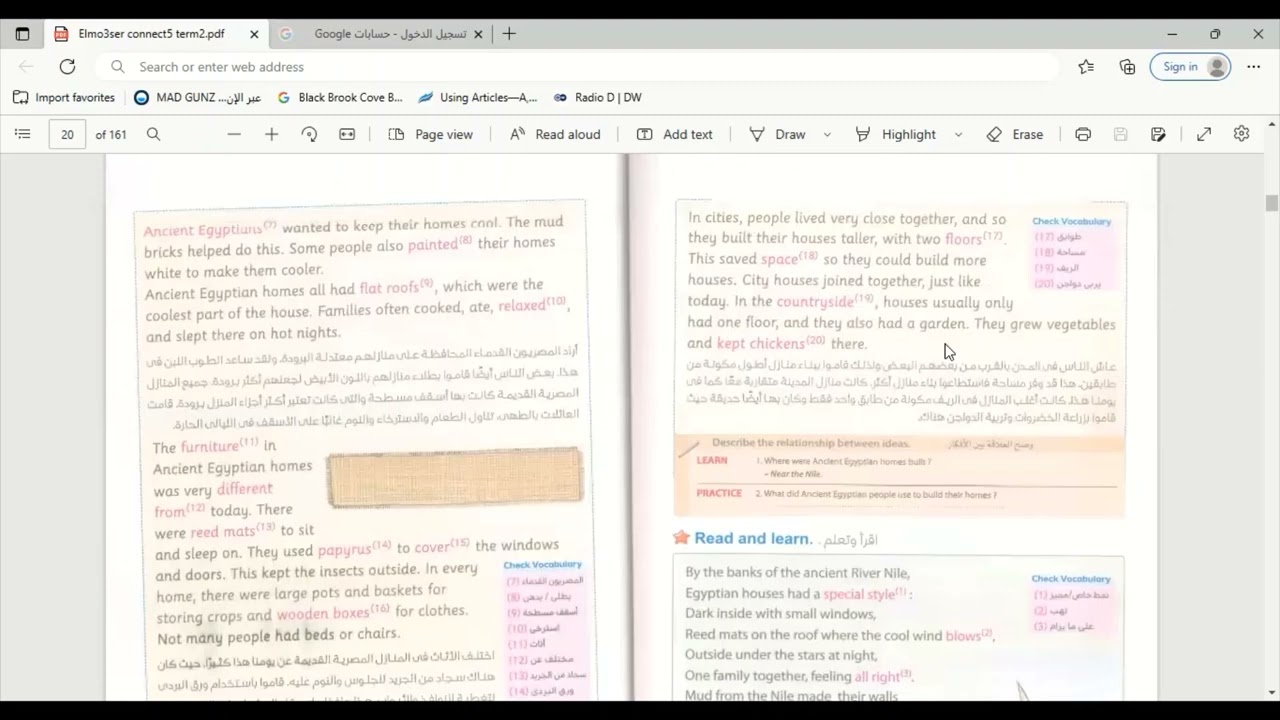Viewport: 1280px width, 720px height.
Task: Search within the PDF document
Action: pyautogui.click(x=153, y=134)
